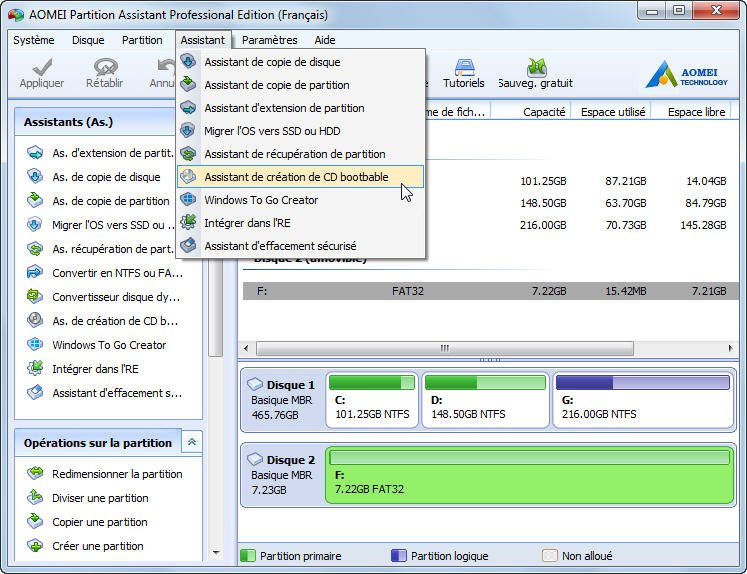Click the partition list horizontal scrollbar thumb
The height and width of the screenshot is (574, 747).
[445, 348]
